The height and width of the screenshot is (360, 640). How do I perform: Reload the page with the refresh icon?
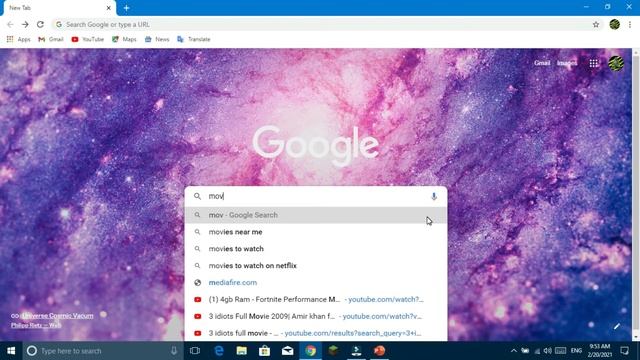click(x=40, y=24)
